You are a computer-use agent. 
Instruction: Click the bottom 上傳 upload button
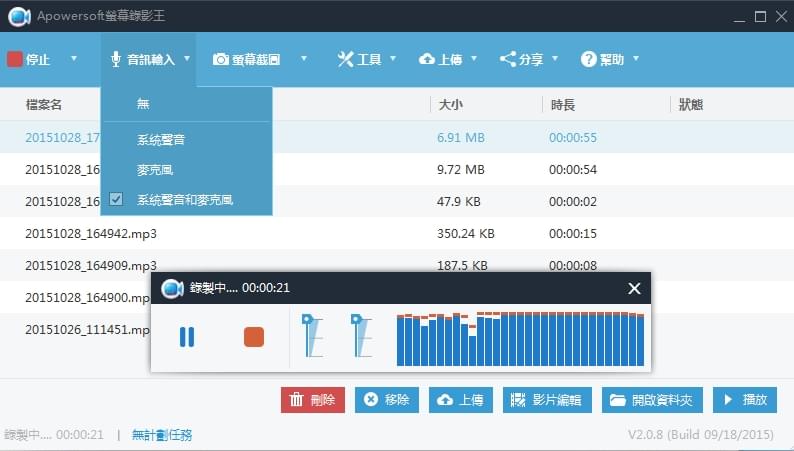[x=461, y=400]
